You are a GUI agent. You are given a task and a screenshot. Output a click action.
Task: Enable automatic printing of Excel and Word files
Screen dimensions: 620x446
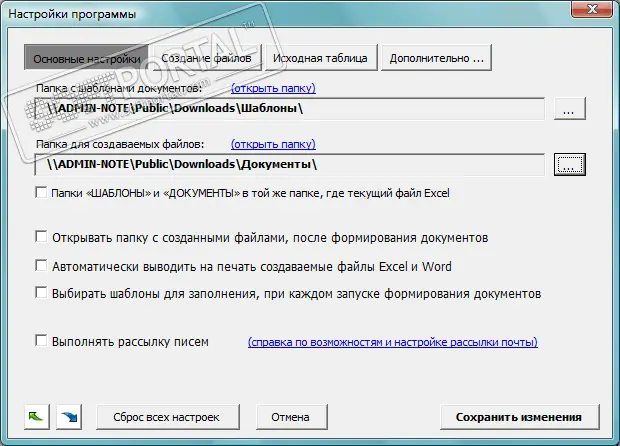coord(41,266)
